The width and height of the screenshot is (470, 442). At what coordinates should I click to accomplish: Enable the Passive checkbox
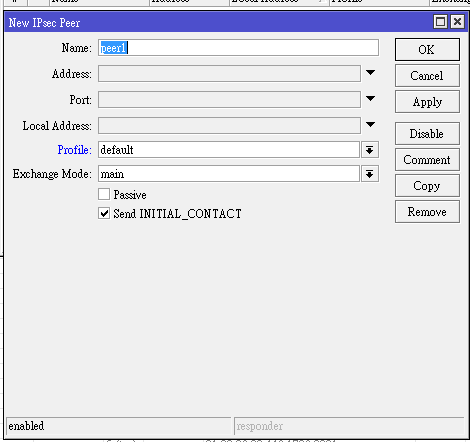click(x=104, y=194)
